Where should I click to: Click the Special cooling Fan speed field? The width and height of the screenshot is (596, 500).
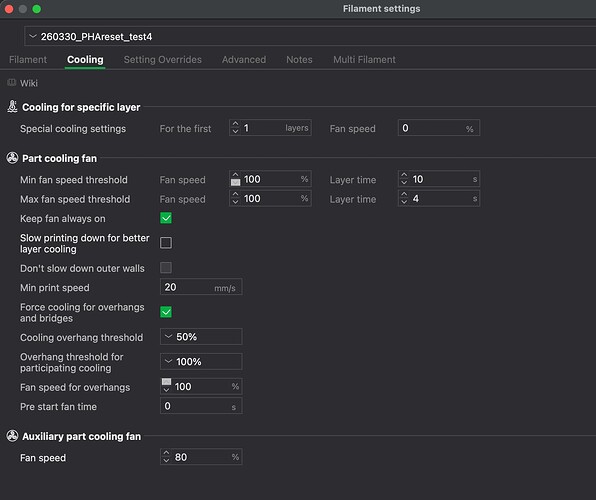coord(439,128)
